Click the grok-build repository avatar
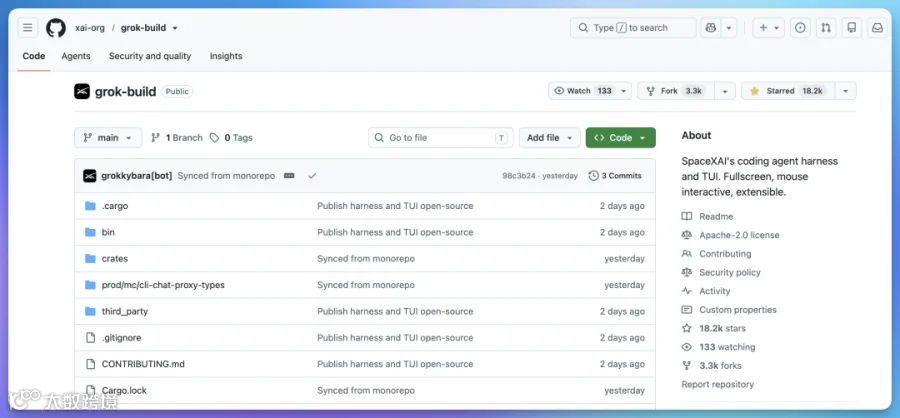 pos(82,91)
